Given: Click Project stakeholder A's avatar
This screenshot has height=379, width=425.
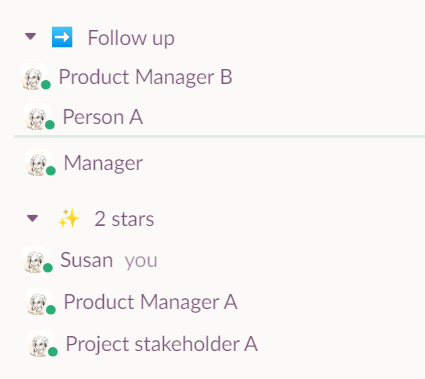Looking at the screenshot, I should click(x=40, y=344).
